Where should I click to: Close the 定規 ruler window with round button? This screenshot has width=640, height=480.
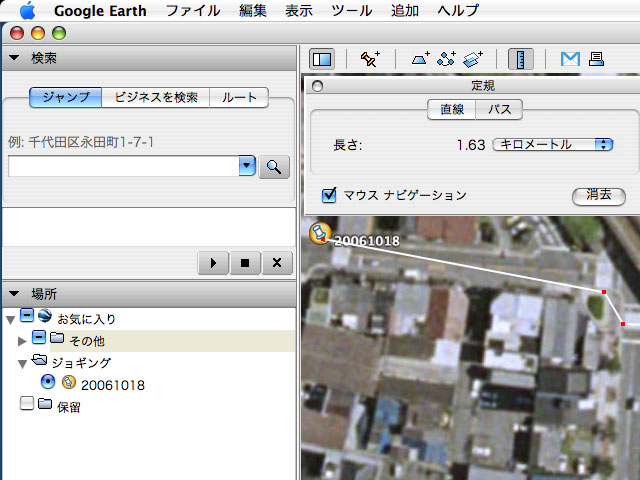(x=317, y=86)
